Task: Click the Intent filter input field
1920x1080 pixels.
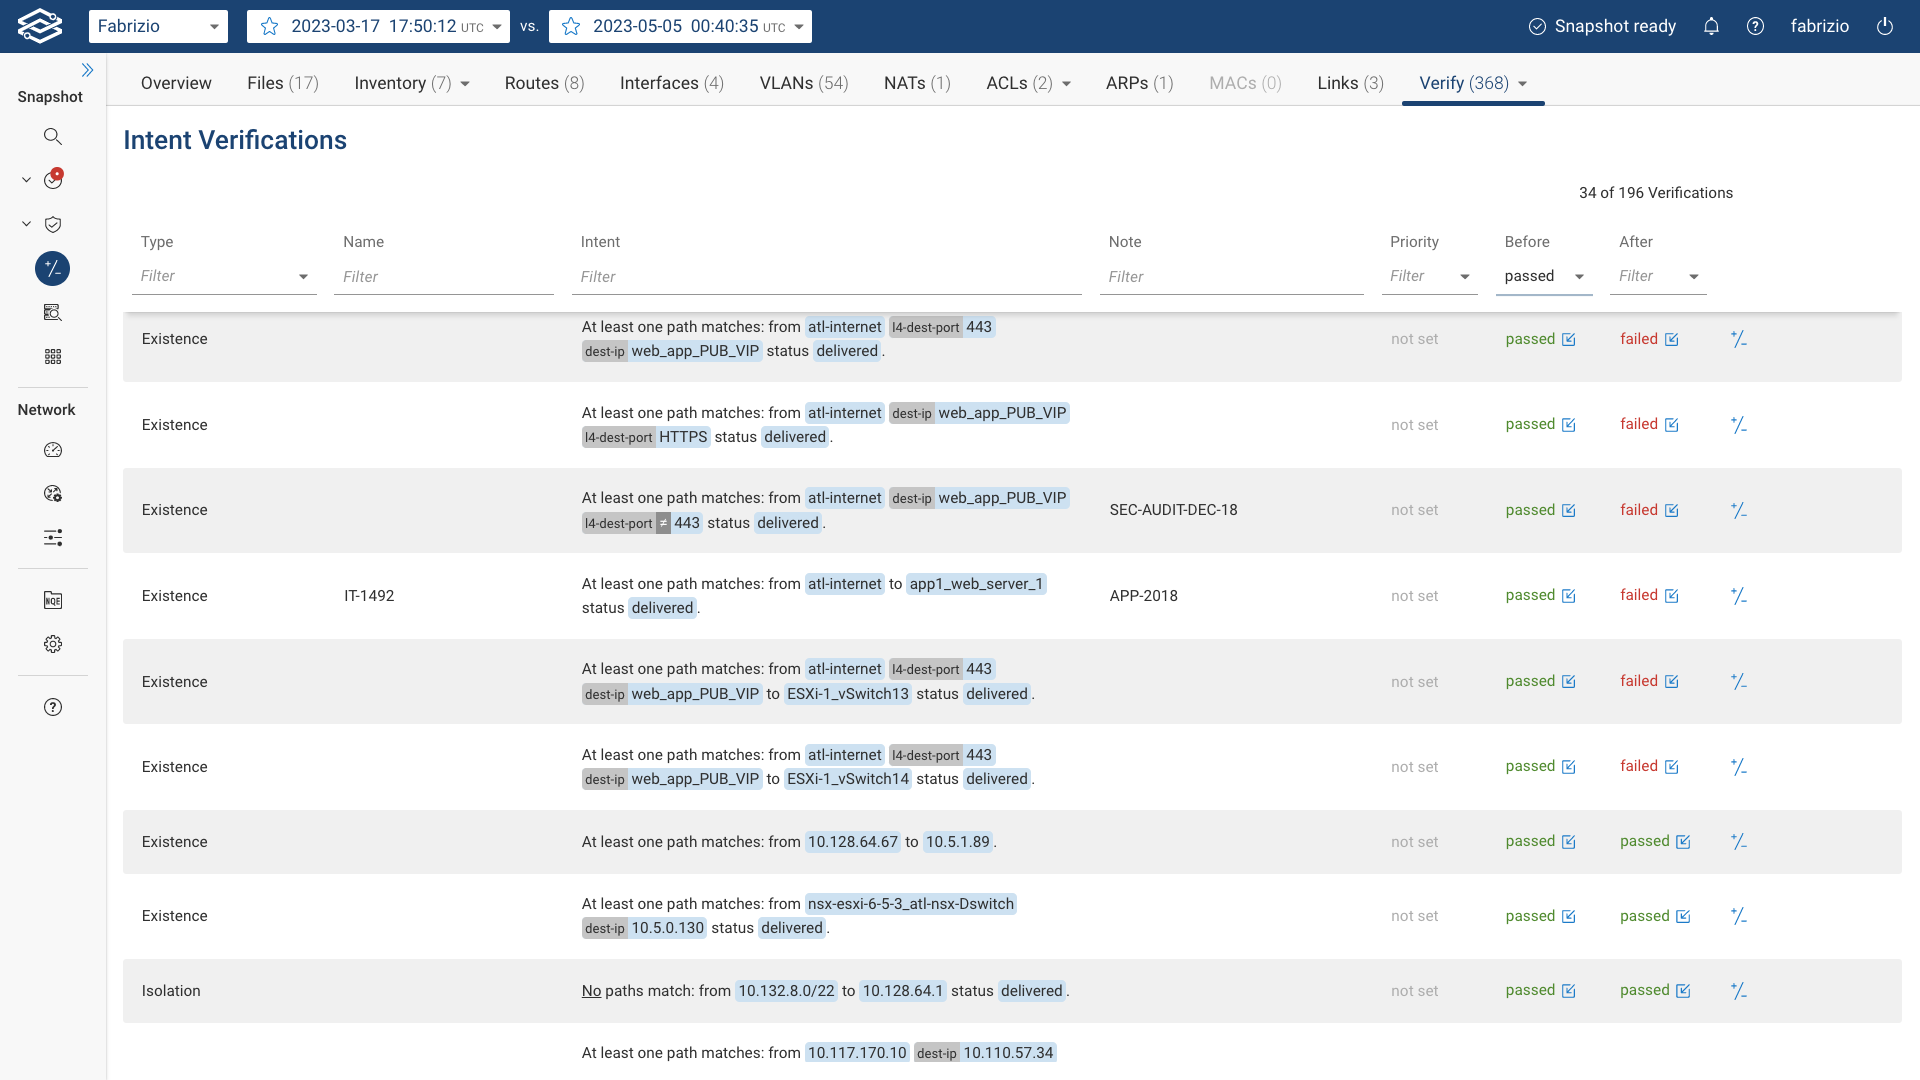Action: (x=826, y=277)
